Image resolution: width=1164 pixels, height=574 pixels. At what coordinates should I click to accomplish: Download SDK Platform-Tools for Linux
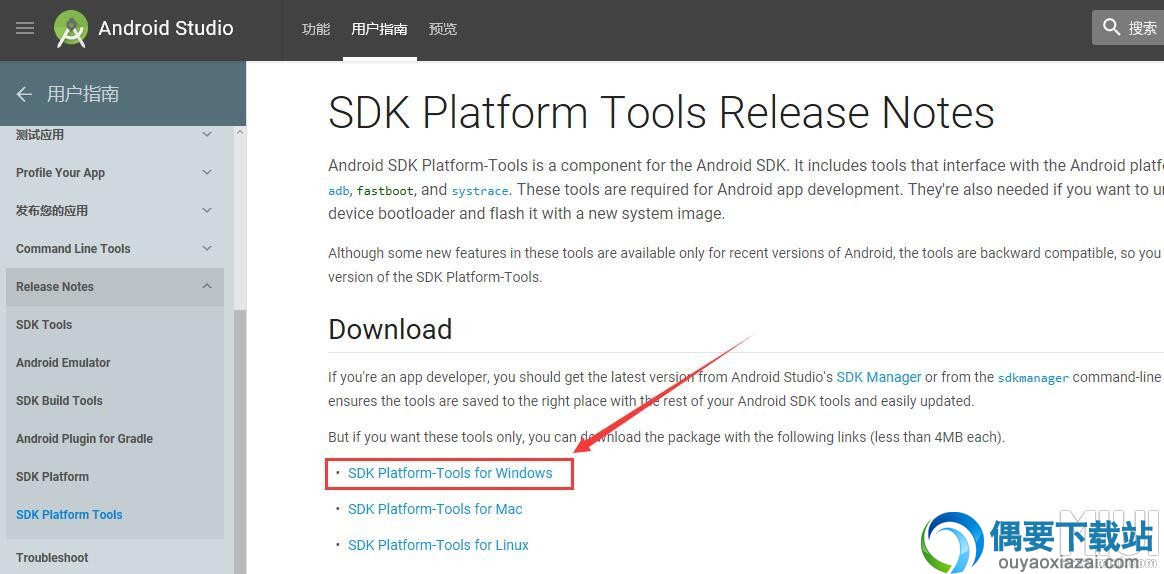[438, 545]
